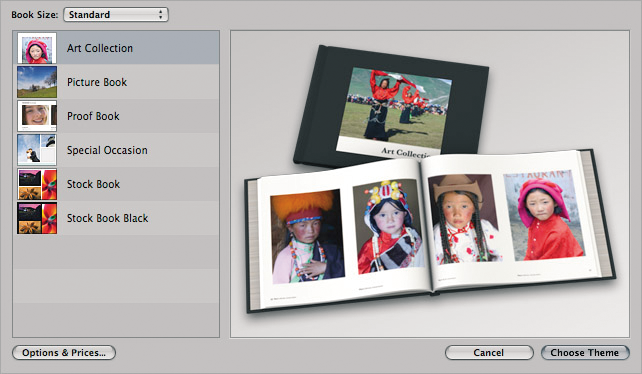Click the open book spread preview

[430, 231]
